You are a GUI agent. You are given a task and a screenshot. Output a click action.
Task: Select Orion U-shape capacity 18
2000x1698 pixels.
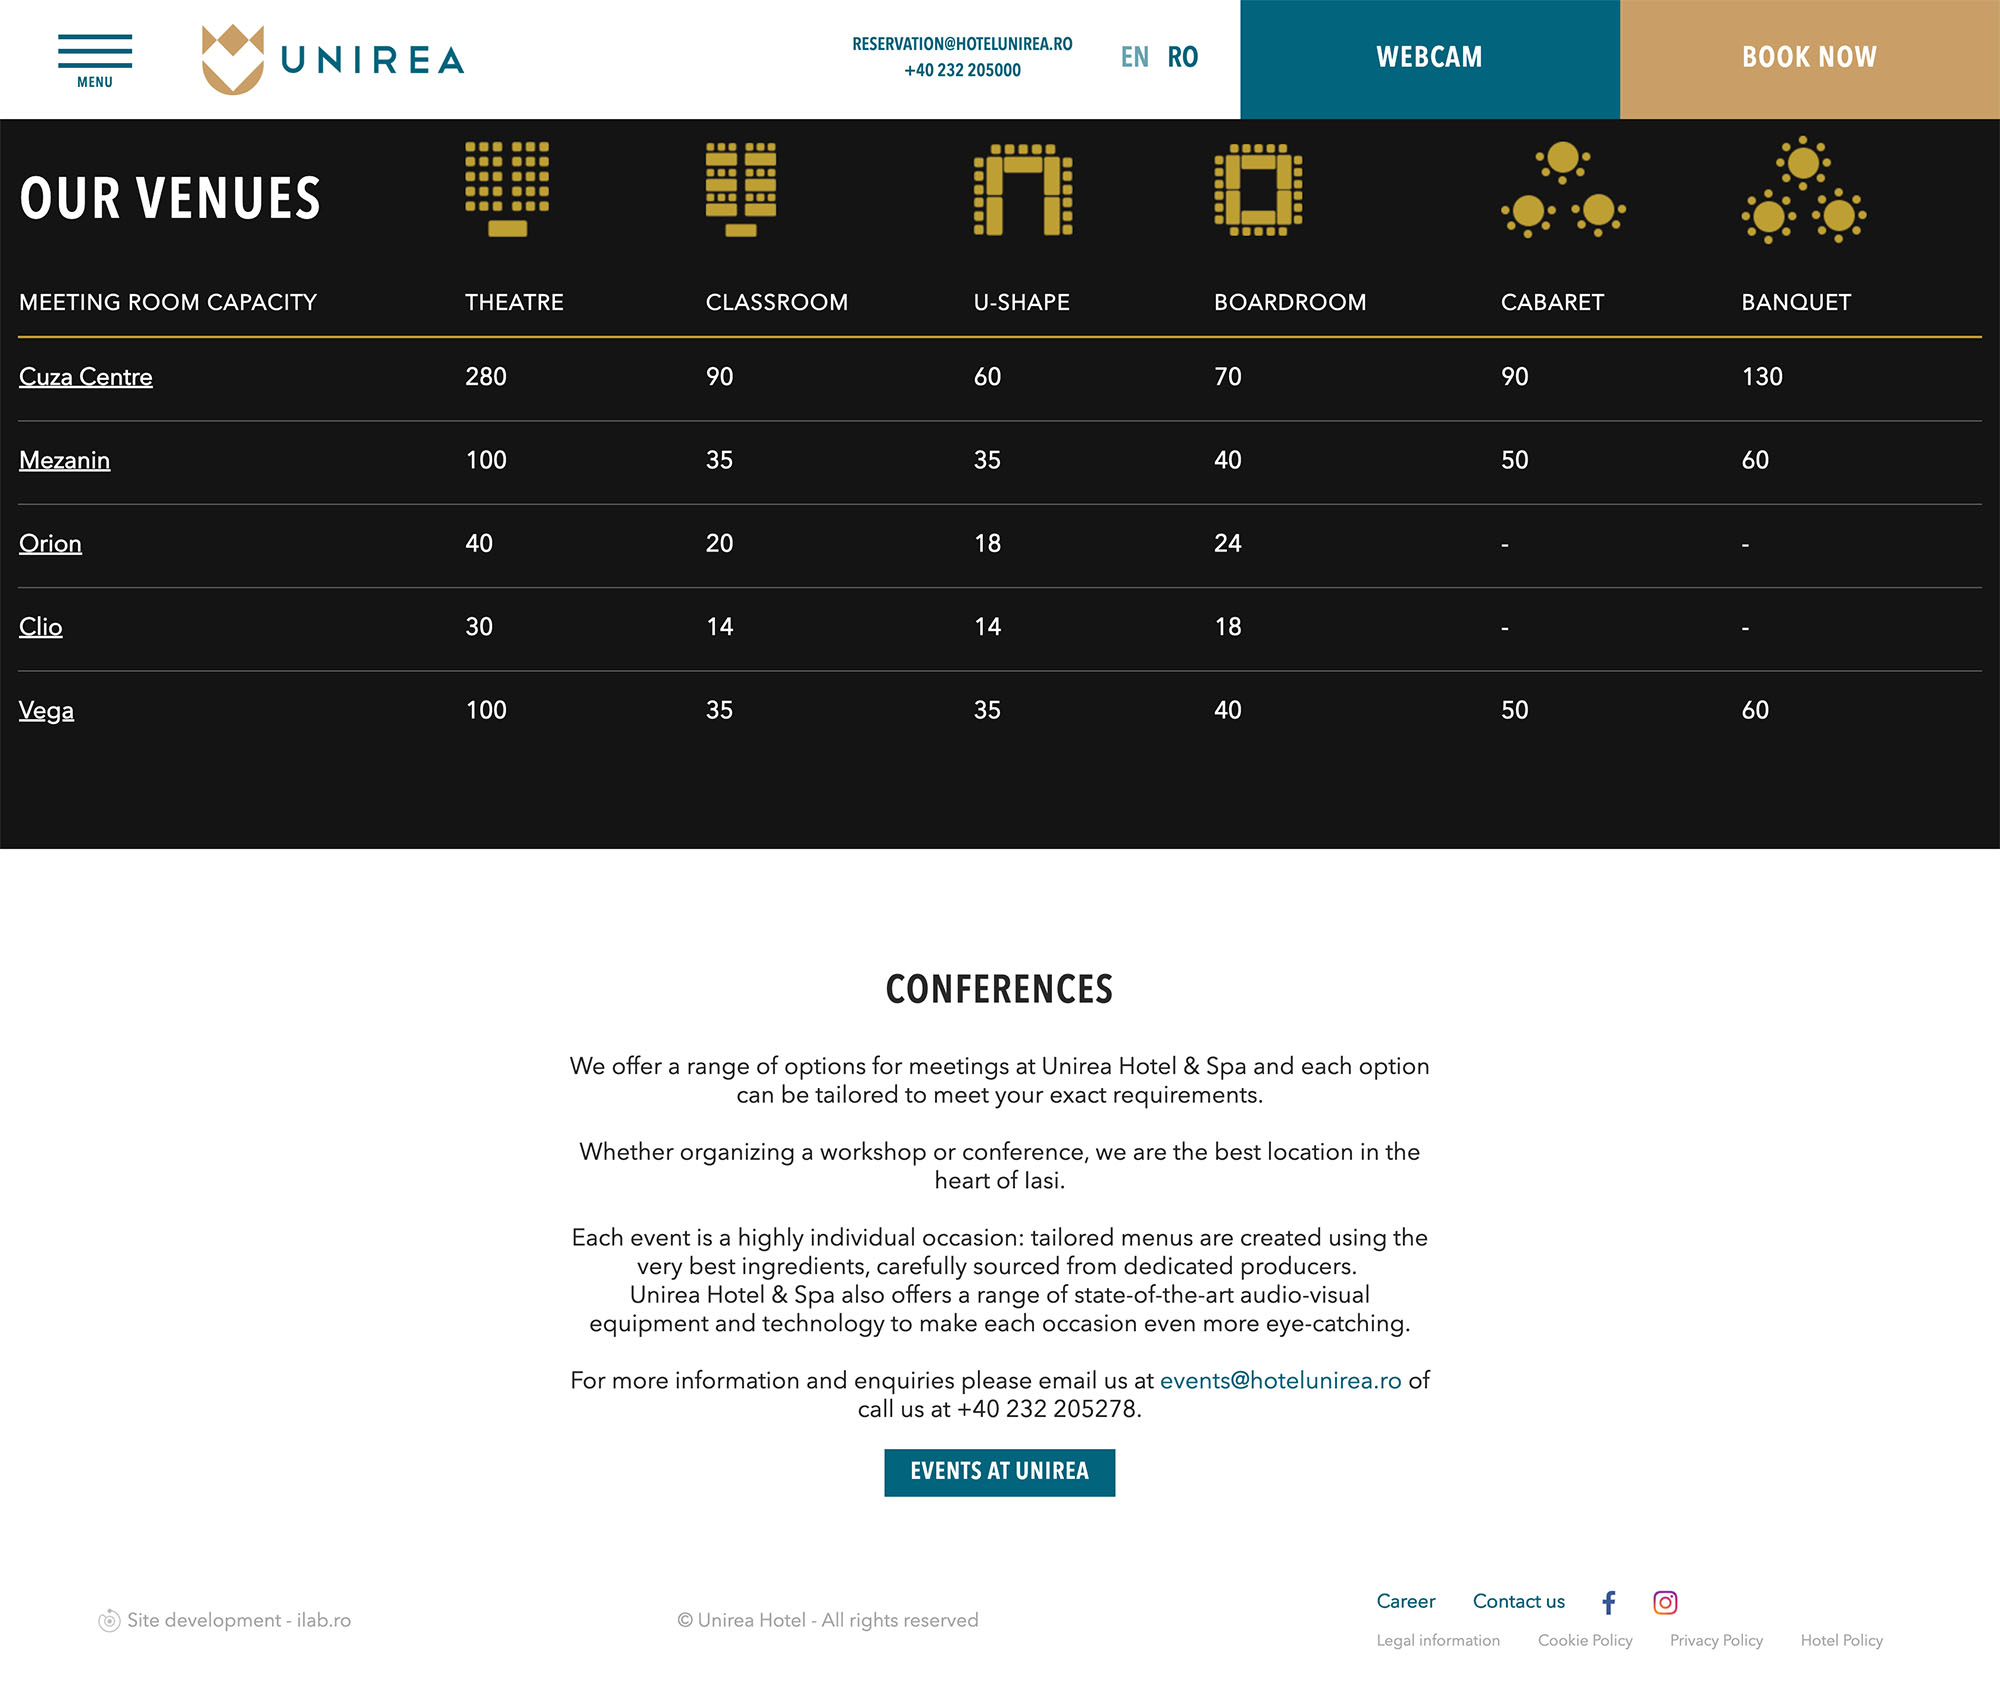(x=987, y=543)
